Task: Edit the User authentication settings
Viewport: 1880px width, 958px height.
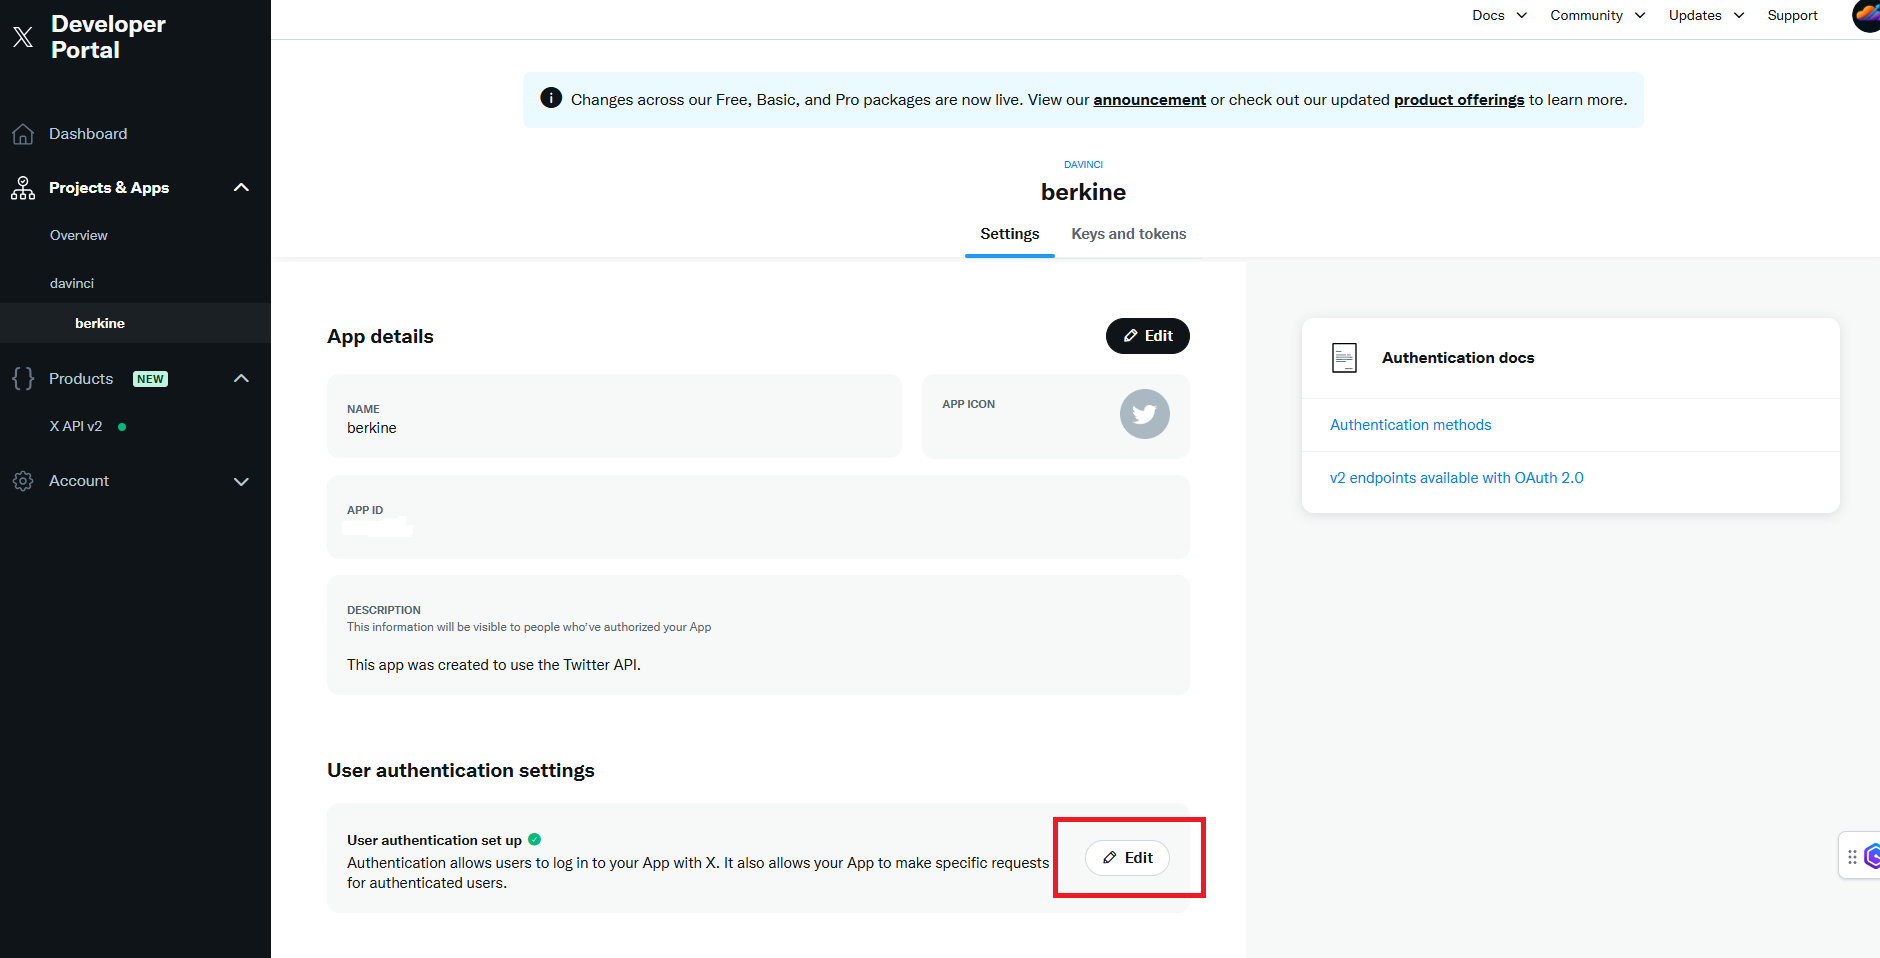Action: (x=1127, y=858)
